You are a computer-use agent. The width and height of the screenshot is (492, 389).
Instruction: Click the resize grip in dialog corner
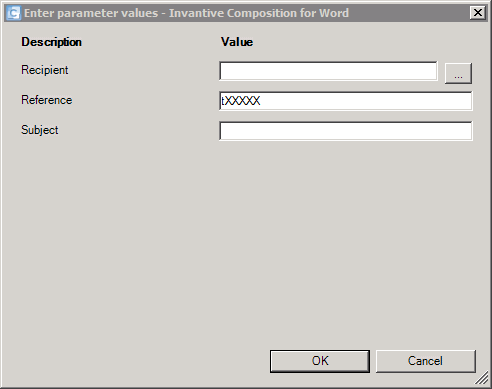coord(482,379)
